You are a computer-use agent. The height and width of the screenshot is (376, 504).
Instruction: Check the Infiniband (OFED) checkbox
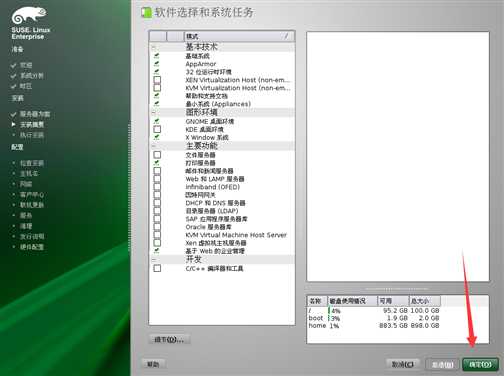[x=157, y=187]
